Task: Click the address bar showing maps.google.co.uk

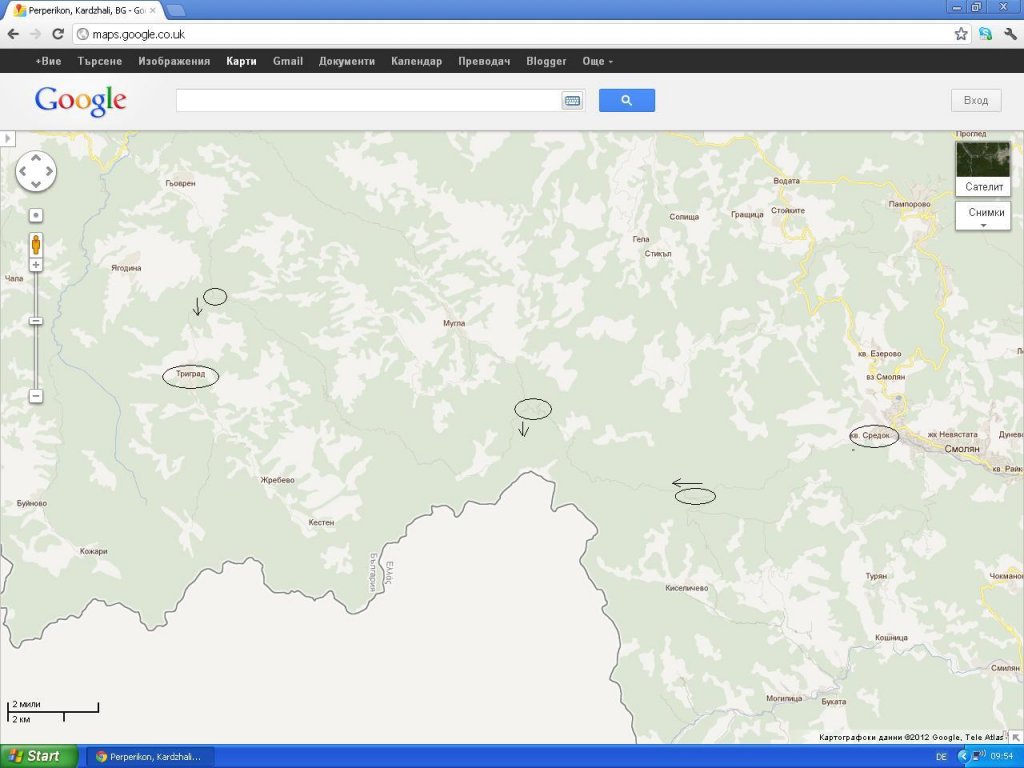Action: (514, 34)
